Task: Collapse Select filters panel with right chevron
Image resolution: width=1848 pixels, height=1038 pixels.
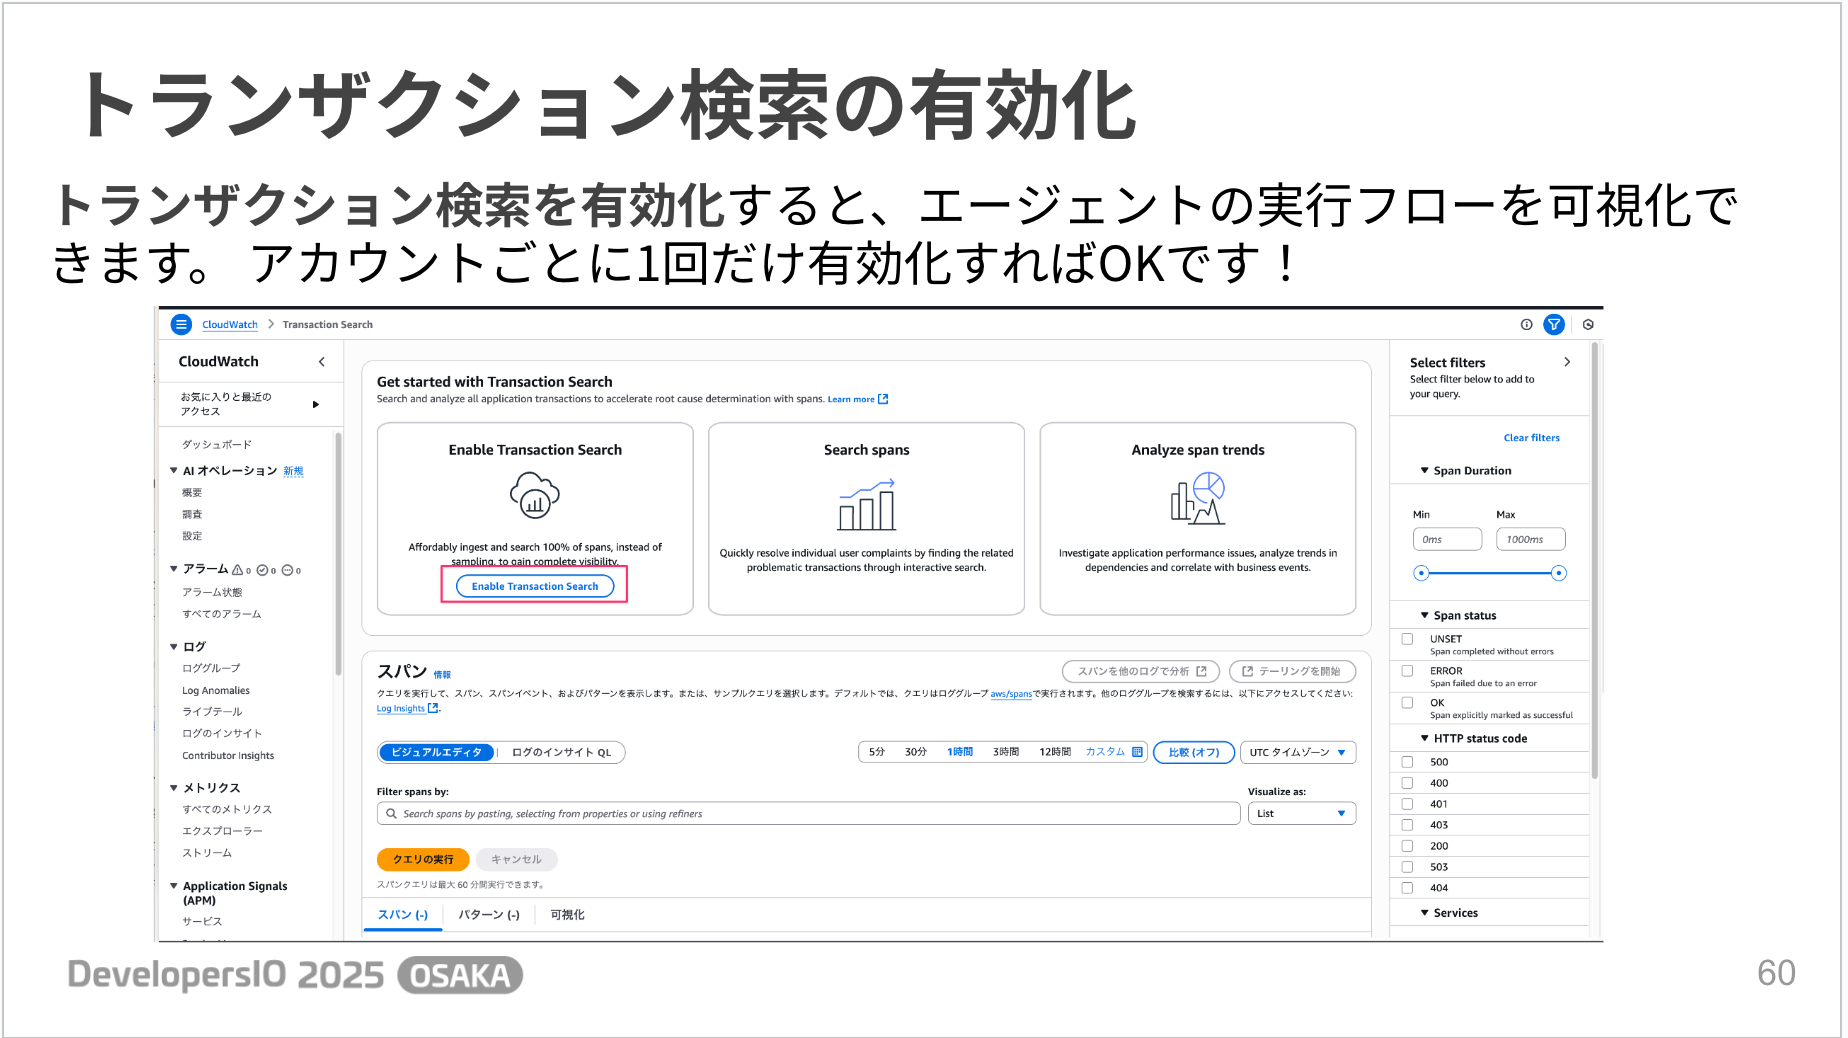Action: (x=1567, y=362)
